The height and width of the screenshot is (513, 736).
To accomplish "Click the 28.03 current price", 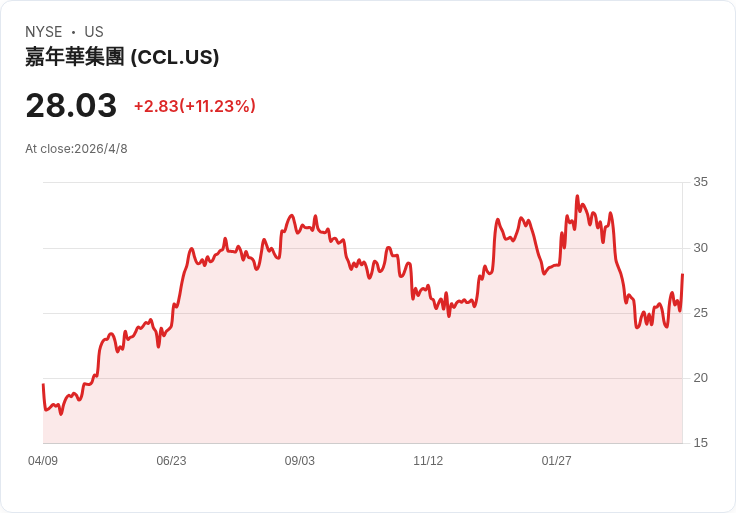I will point(71,105).
